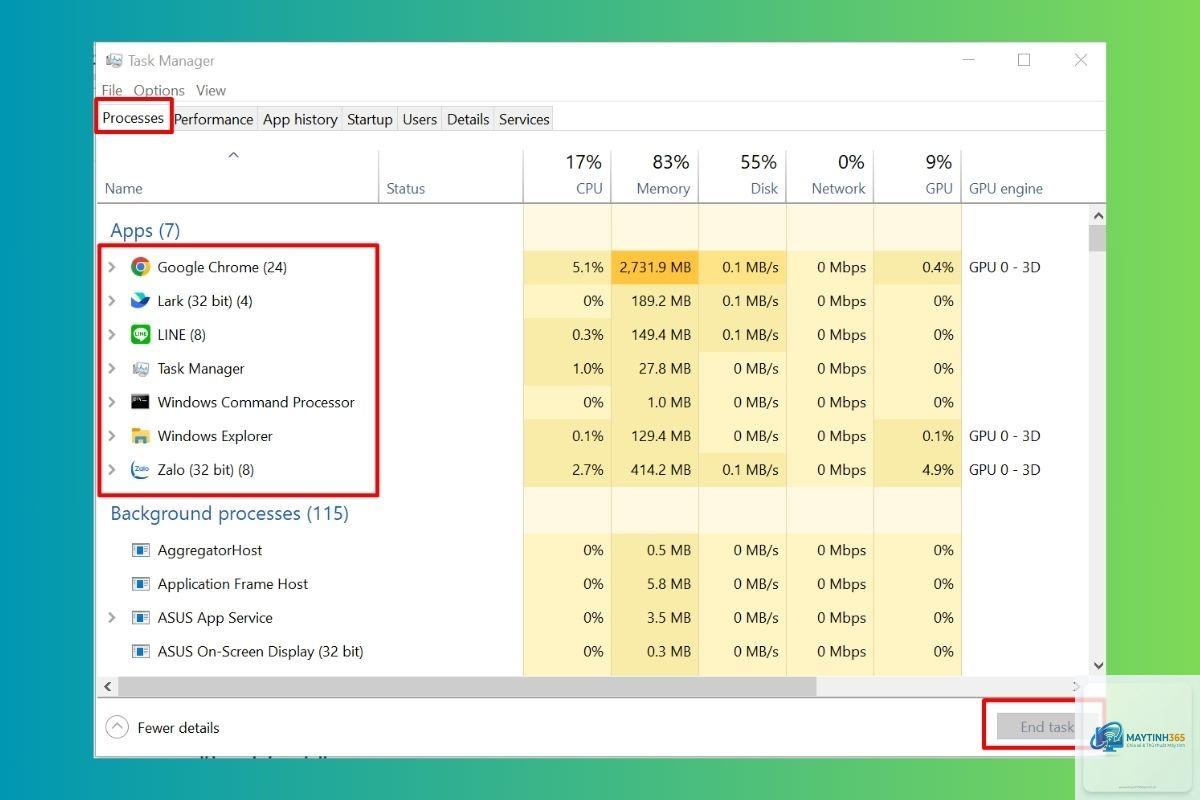Click the End task button
Viewport: 1200px width, 800px height.
click(x=1039, y=727)
